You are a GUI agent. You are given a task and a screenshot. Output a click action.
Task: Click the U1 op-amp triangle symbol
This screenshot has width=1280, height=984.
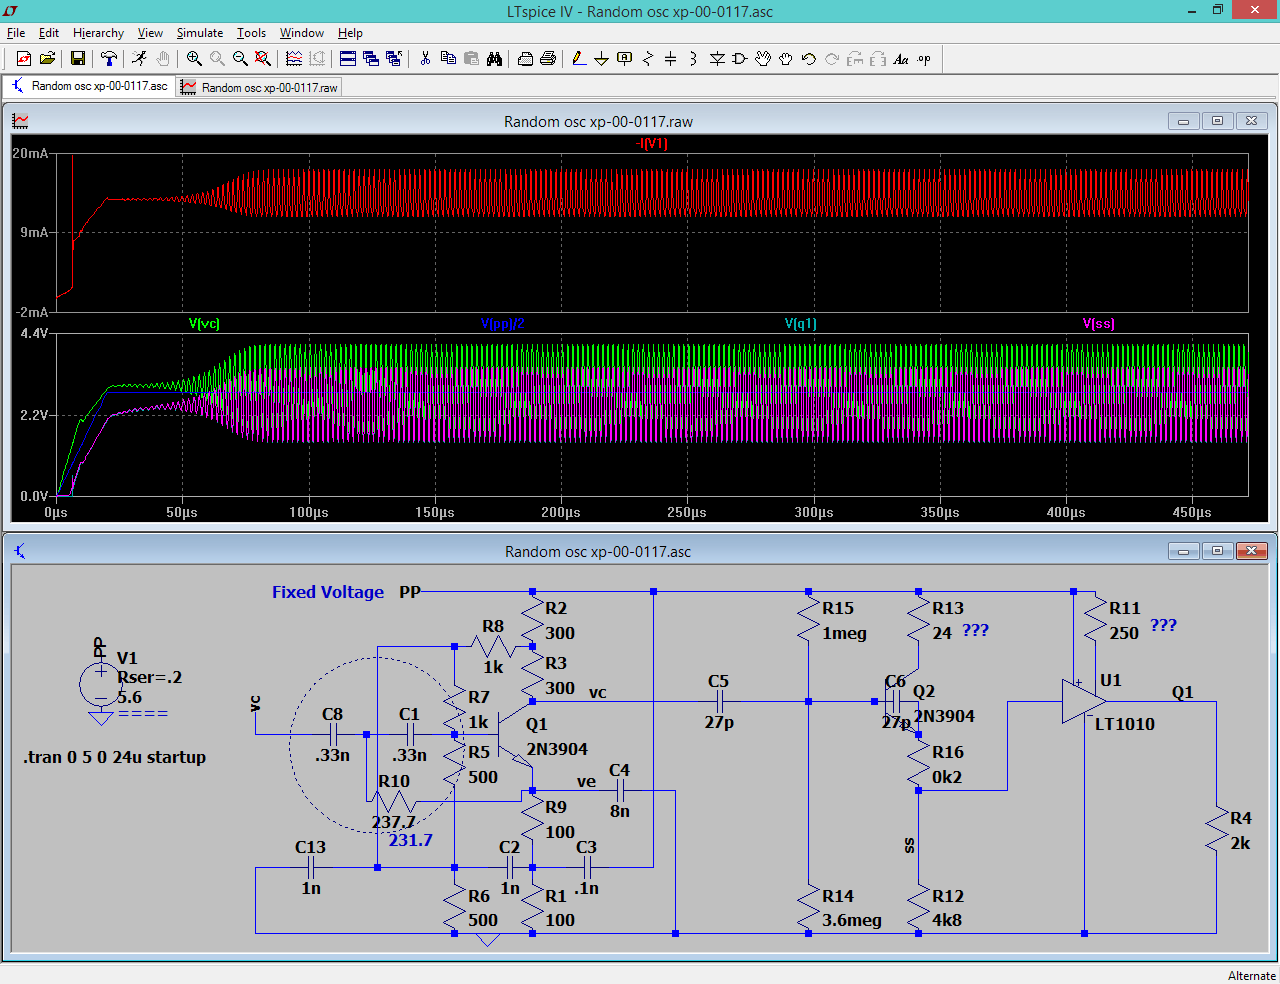[1082, 702]
